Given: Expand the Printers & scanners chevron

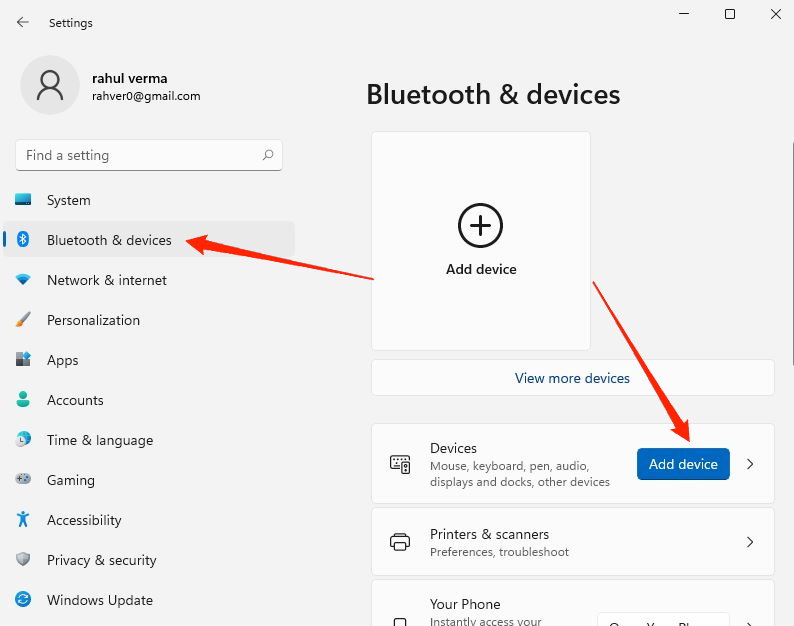Looking at the screenshot, I should pos(751,542).
